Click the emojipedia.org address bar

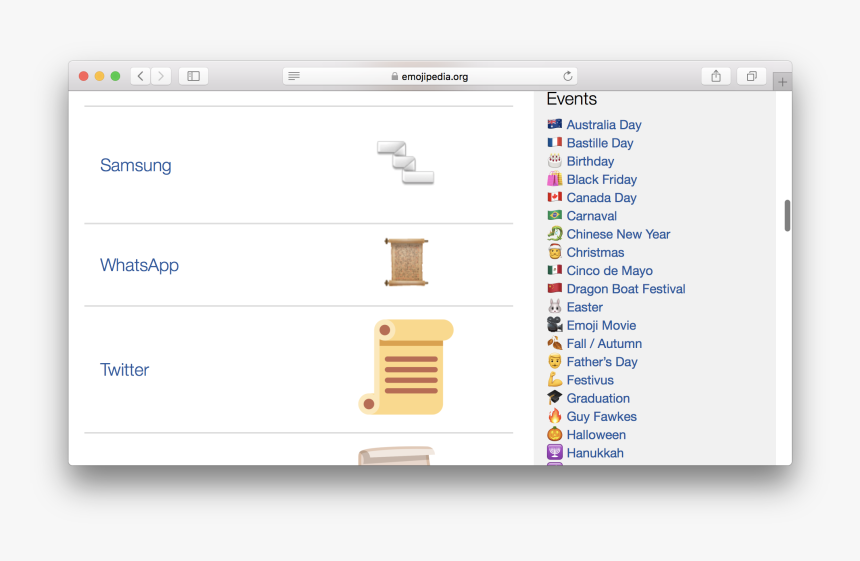429,76
